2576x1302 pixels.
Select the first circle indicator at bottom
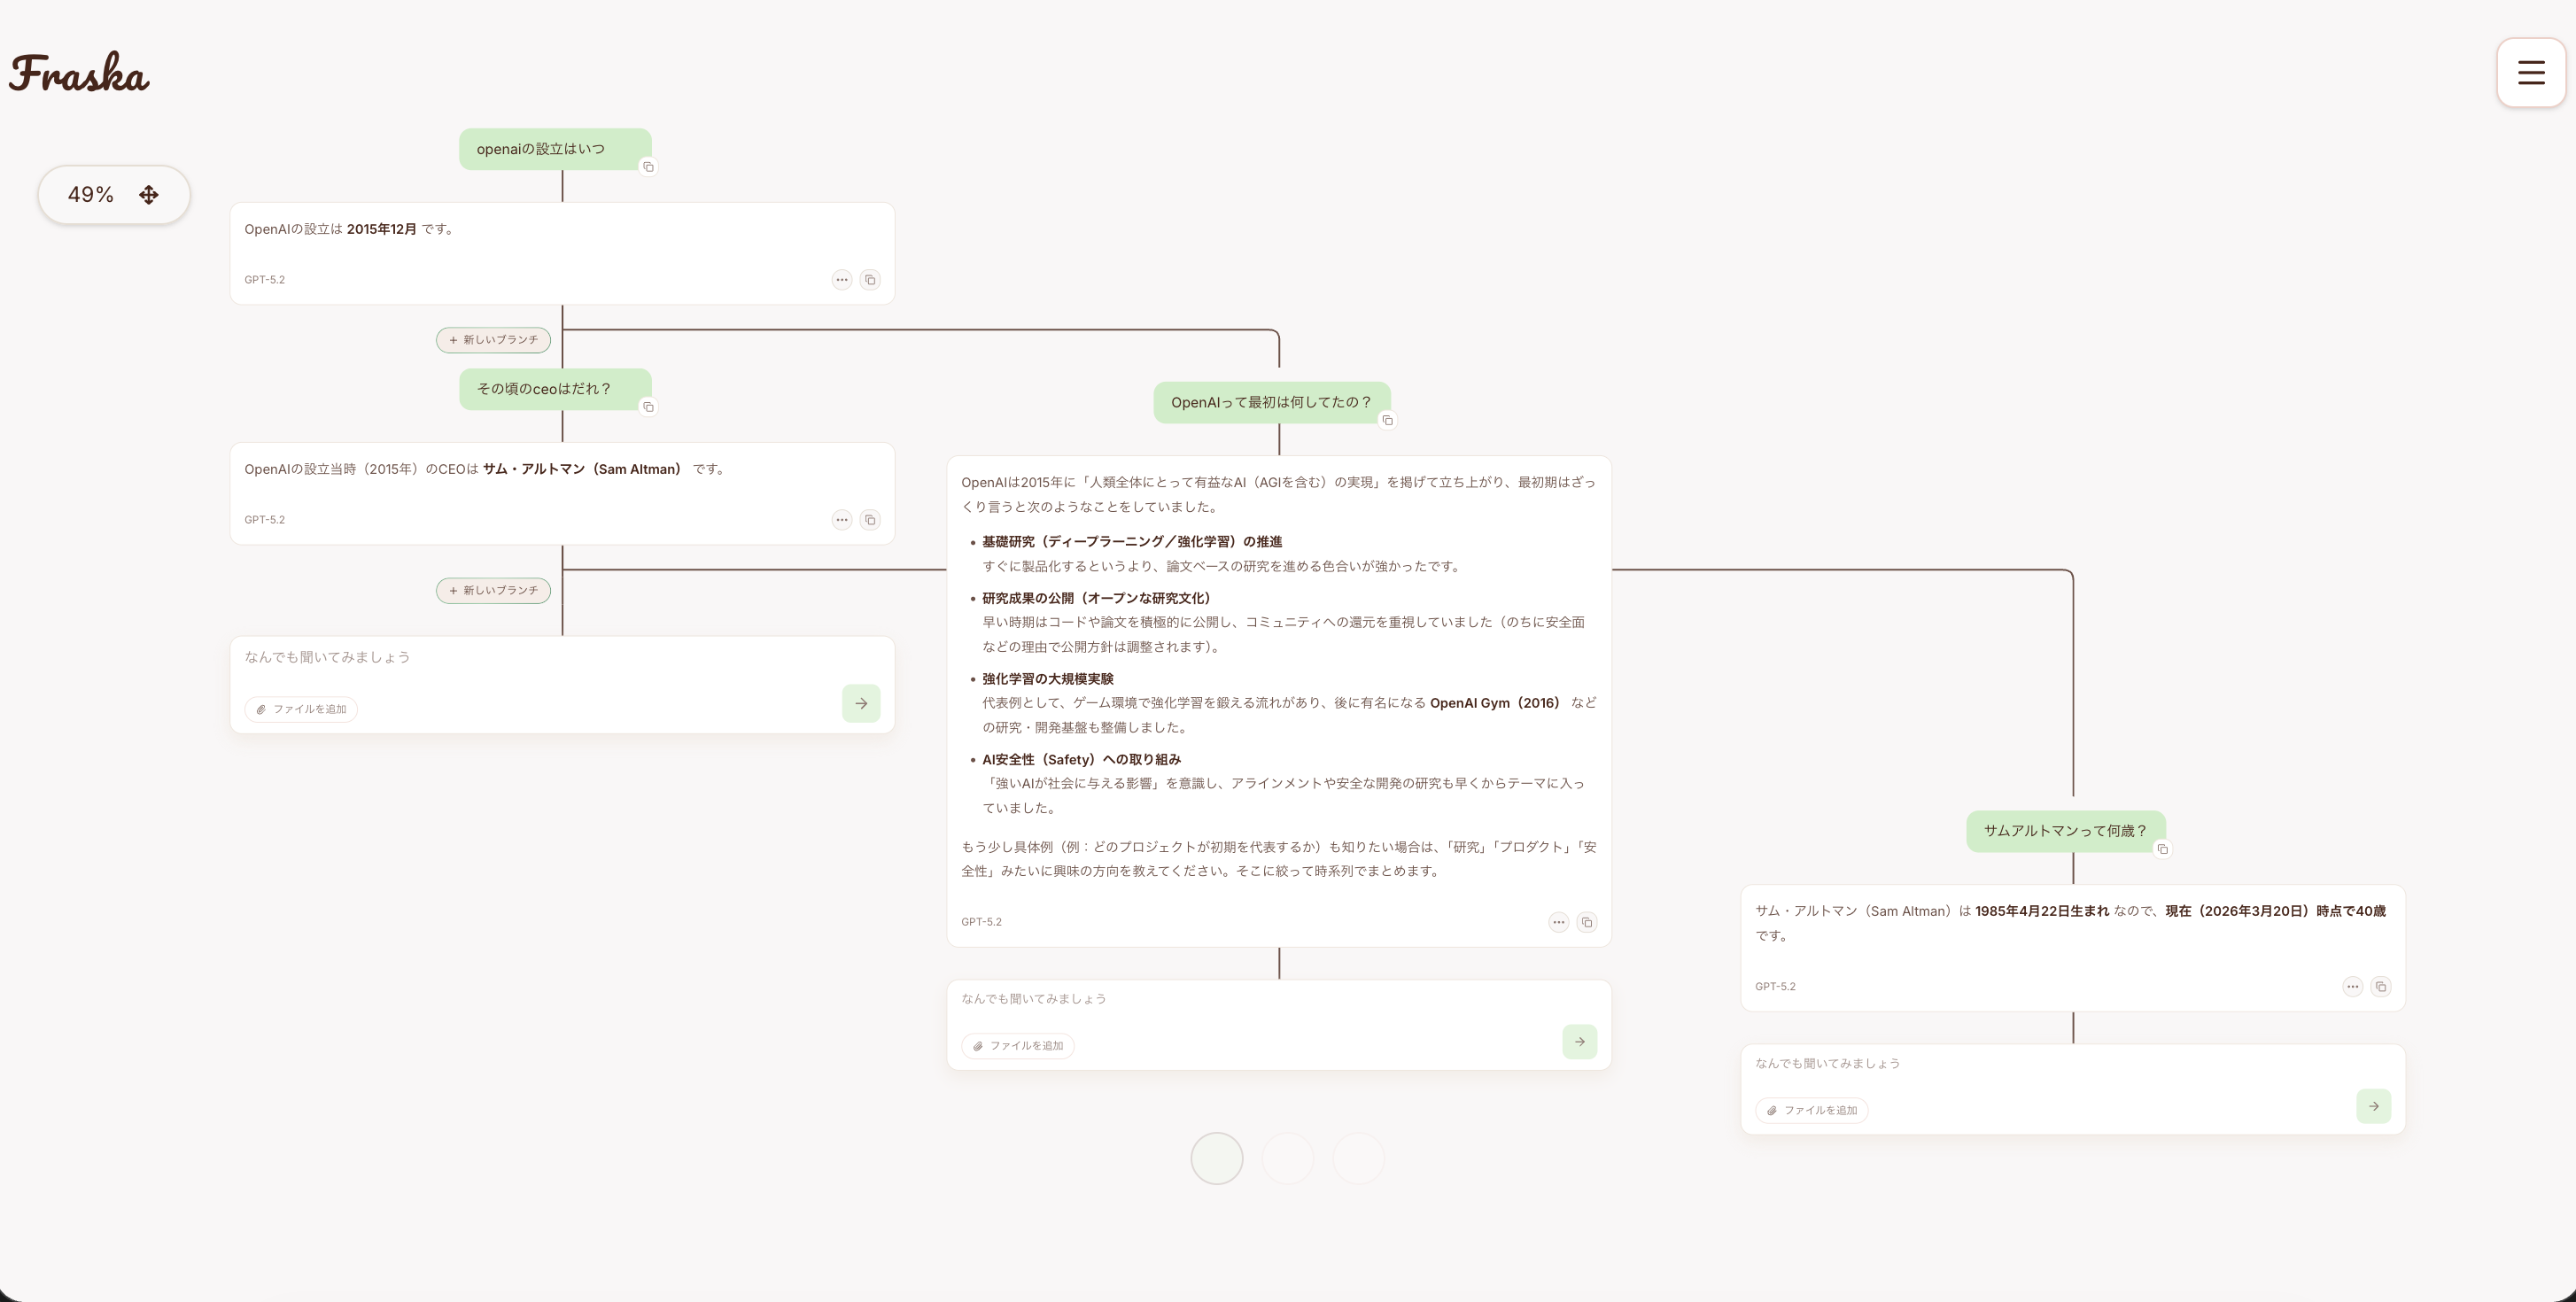[1216, 1158]
